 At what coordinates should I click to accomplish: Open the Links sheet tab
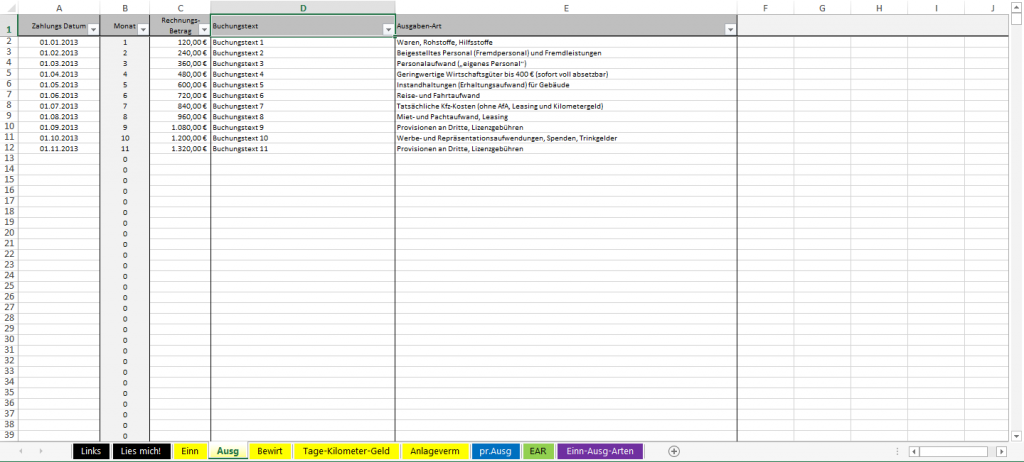[x=91, y=451]
